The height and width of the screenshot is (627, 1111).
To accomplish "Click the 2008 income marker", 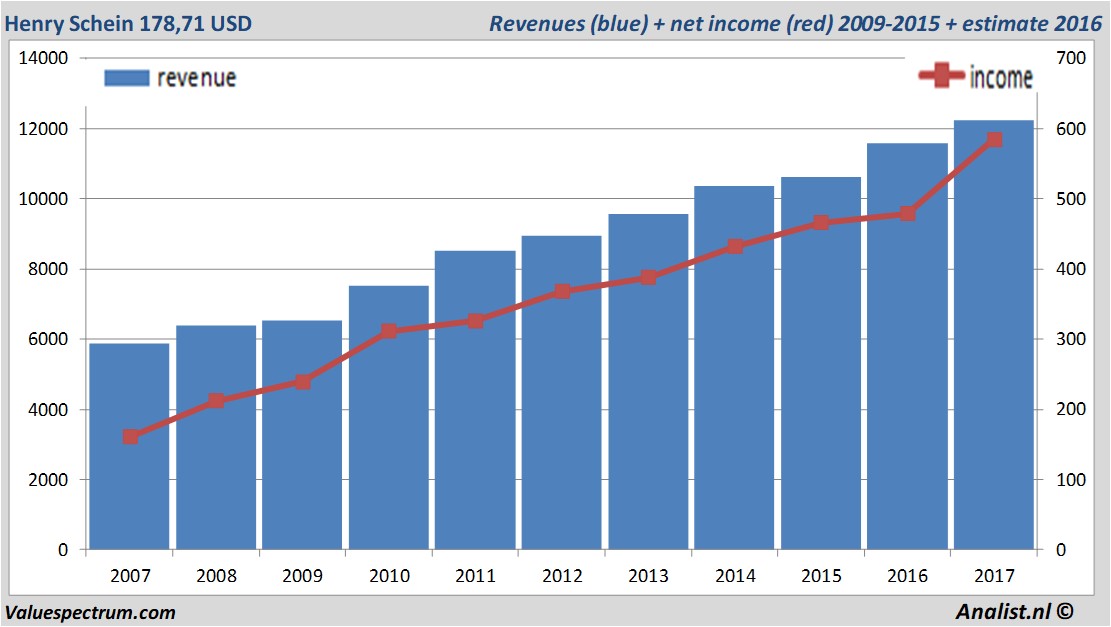I will point(216,401).
